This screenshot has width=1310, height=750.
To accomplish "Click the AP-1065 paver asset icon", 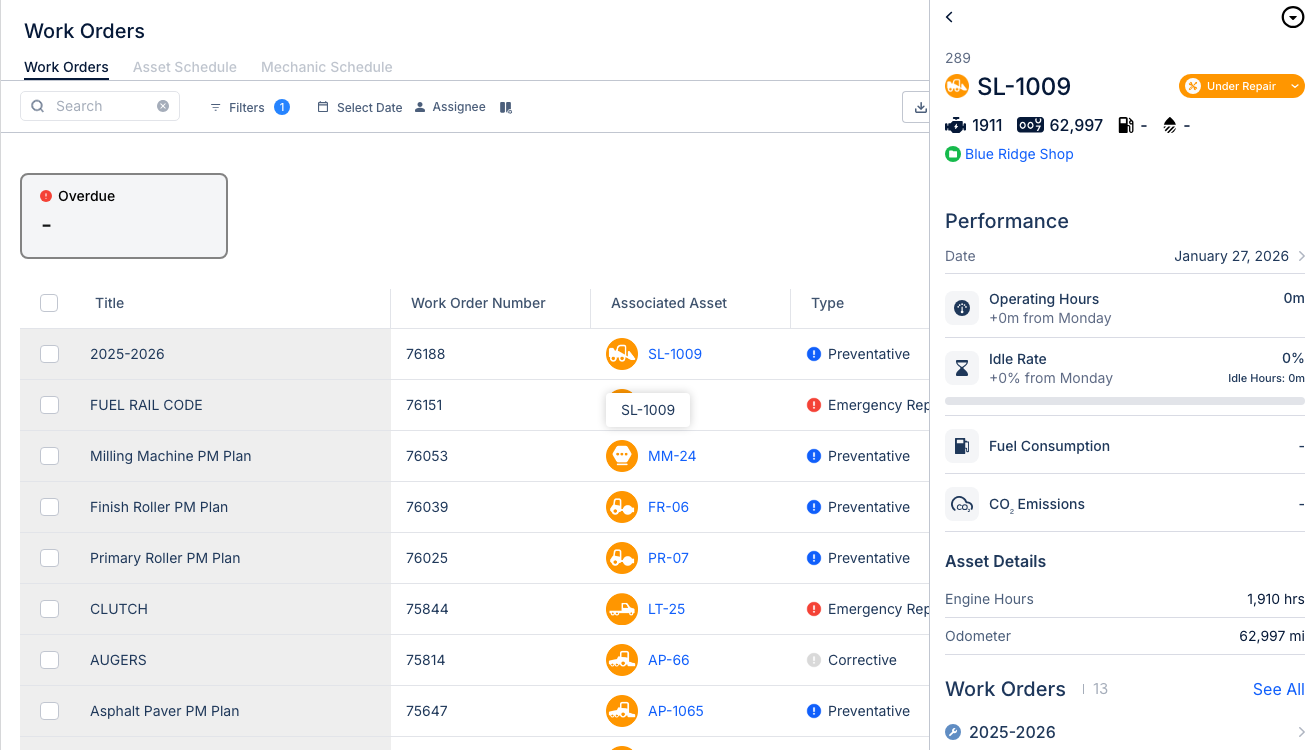I will (x=622, y=711).
